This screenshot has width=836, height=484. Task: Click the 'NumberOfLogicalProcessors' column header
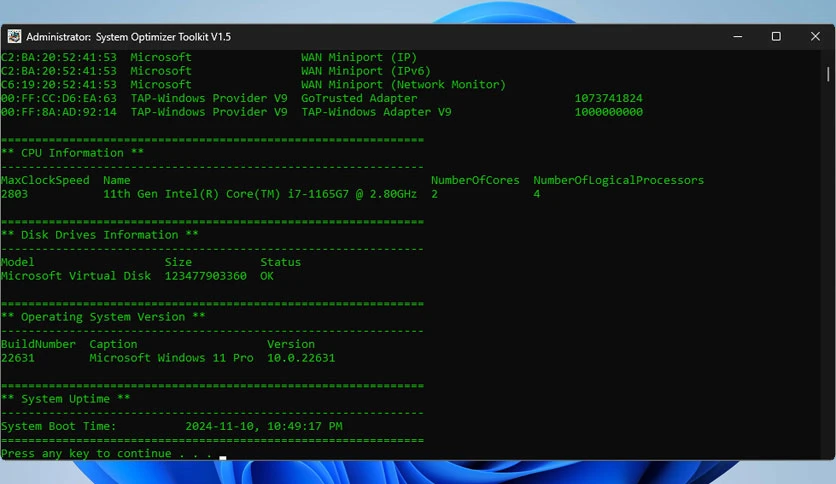(618, 180)
